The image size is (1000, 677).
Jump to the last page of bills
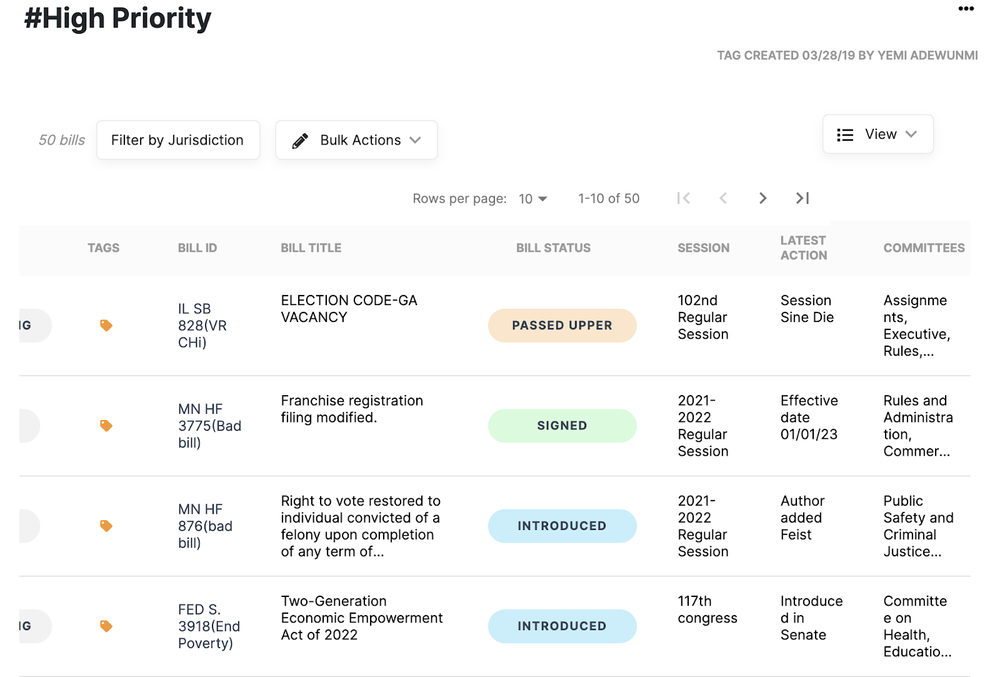pyautogui.click(x=802, y=198)
